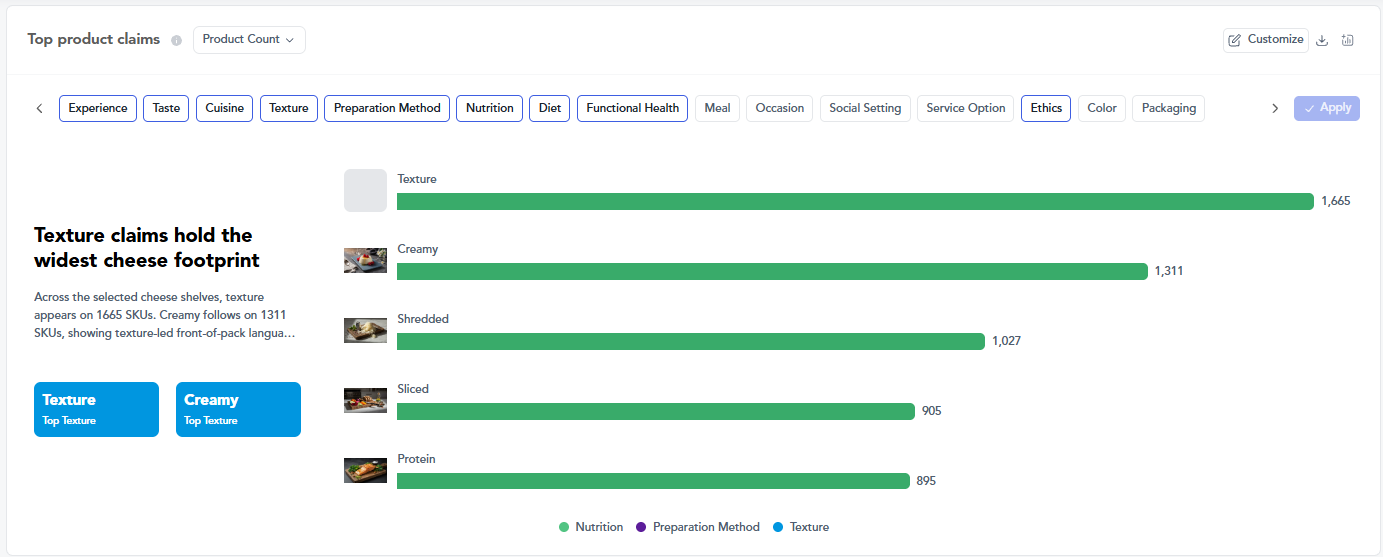Toggle the Cuisine category chip
This screenshot has width=1383, height=557.
[x=225, y=108]
